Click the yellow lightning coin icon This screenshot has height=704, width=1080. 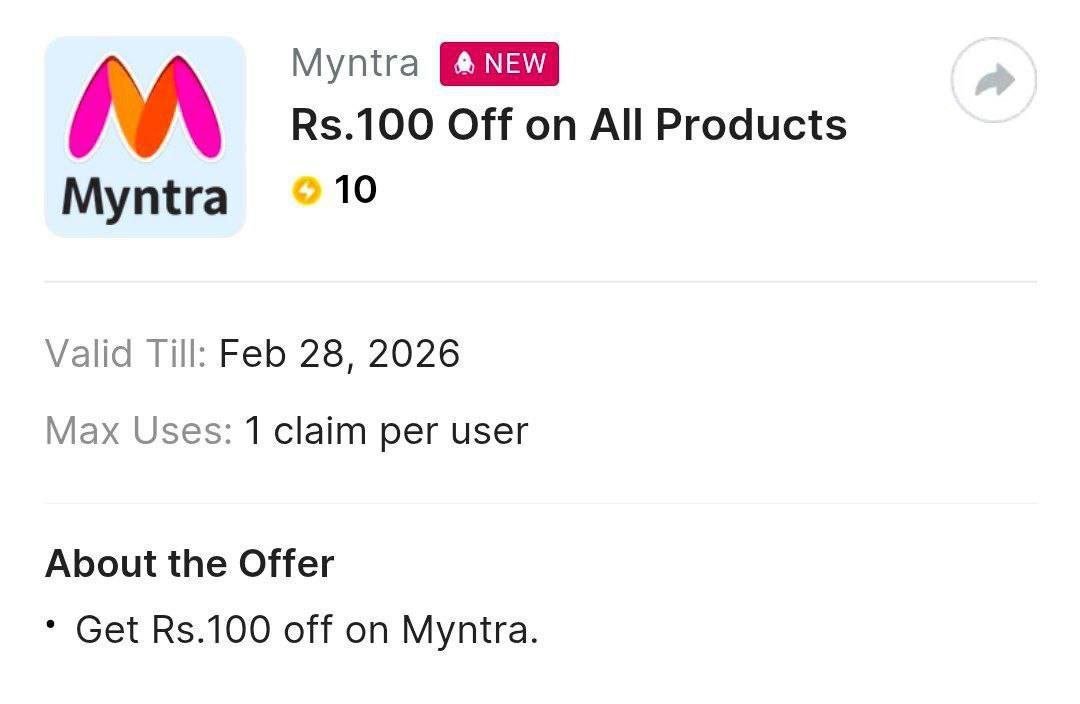click(x=306, y=190)
